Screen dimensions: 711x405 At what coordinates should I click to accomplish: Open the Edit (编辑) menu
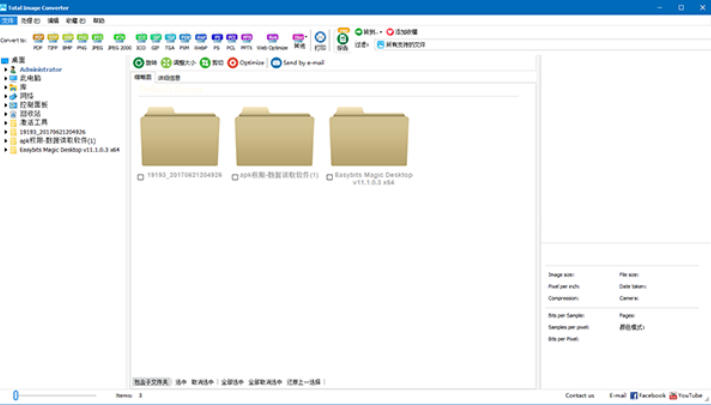click(54, 20)
